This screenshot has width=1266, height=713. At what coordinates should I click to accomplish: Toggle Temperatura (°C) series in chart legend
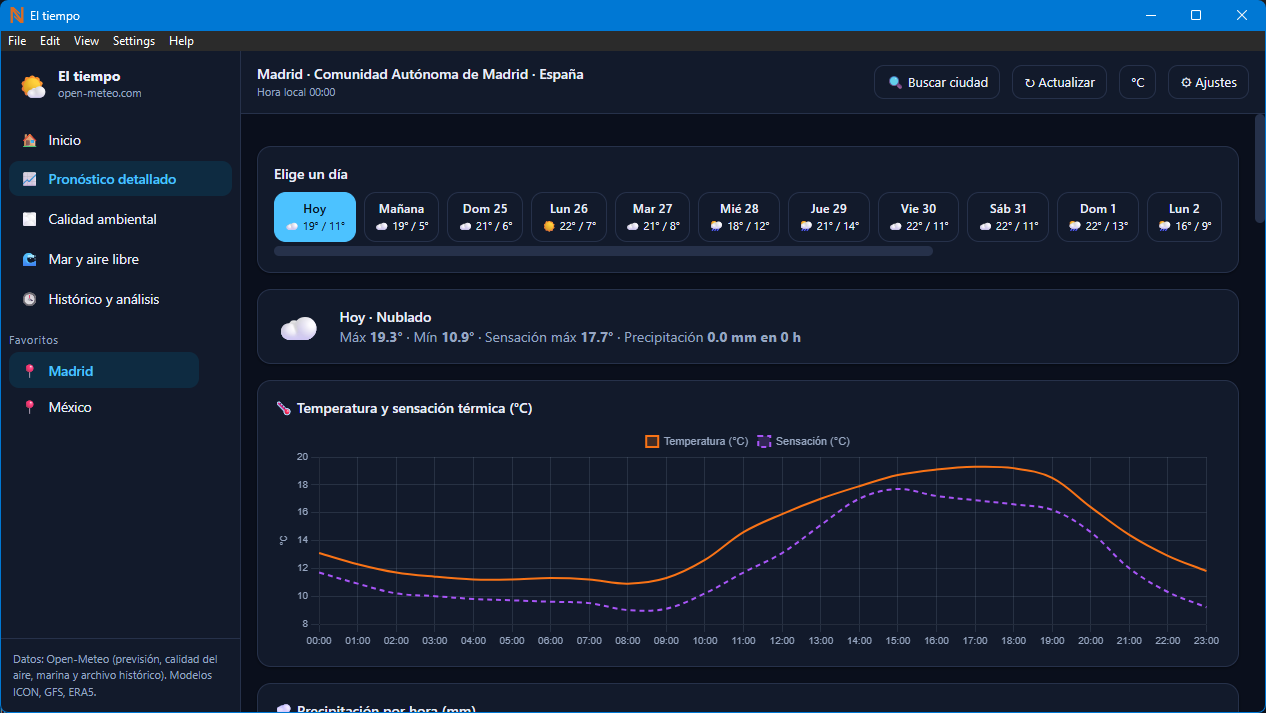tap(697, 441)
